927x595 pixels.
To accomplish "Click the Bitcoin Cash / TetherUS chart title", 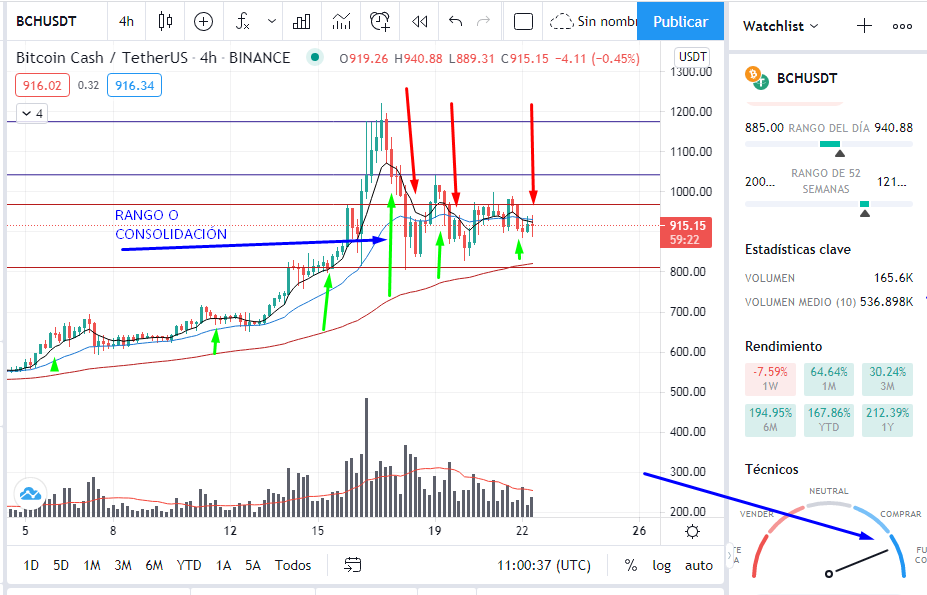I will pos(153,57).
